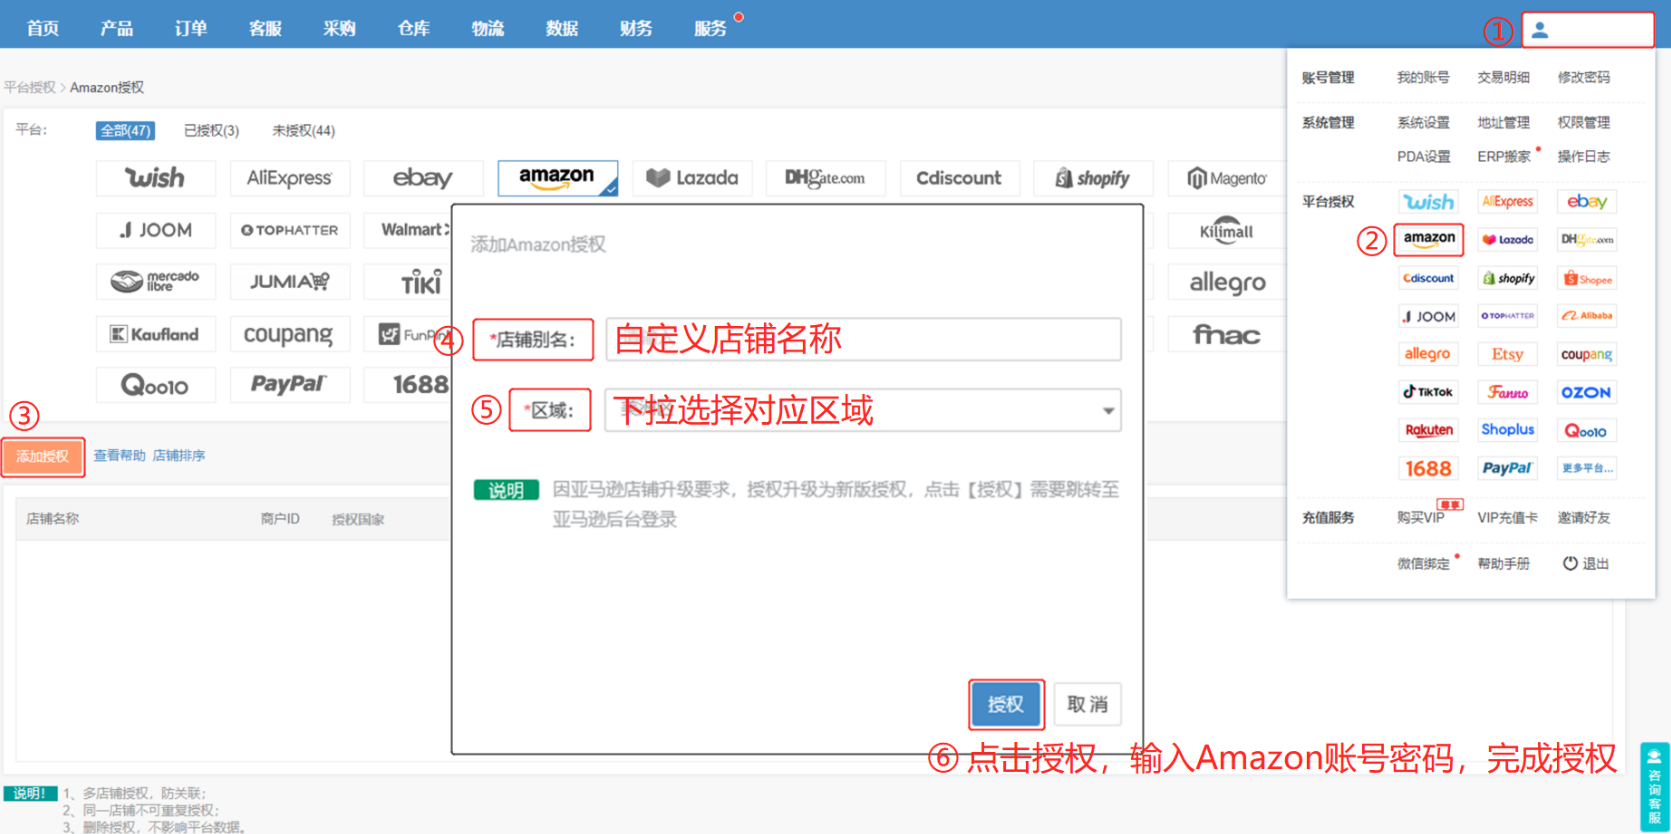Screen dimensions: 1671x834
Task: Open 邀请好友 in account menu
Action: coord(1584,518)
